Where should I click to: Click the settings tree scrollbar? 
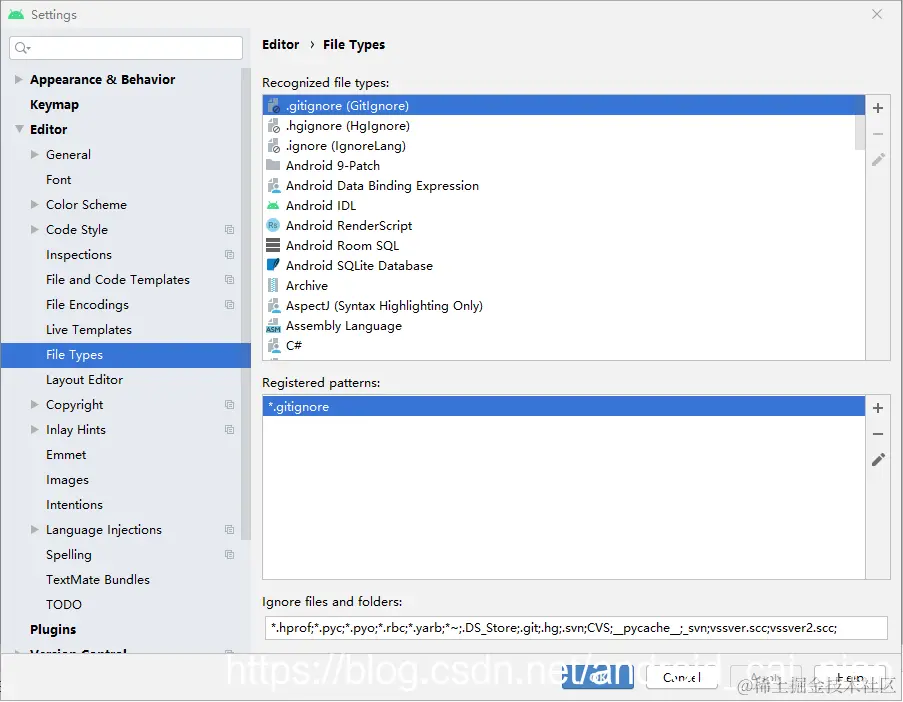[246, 303]
